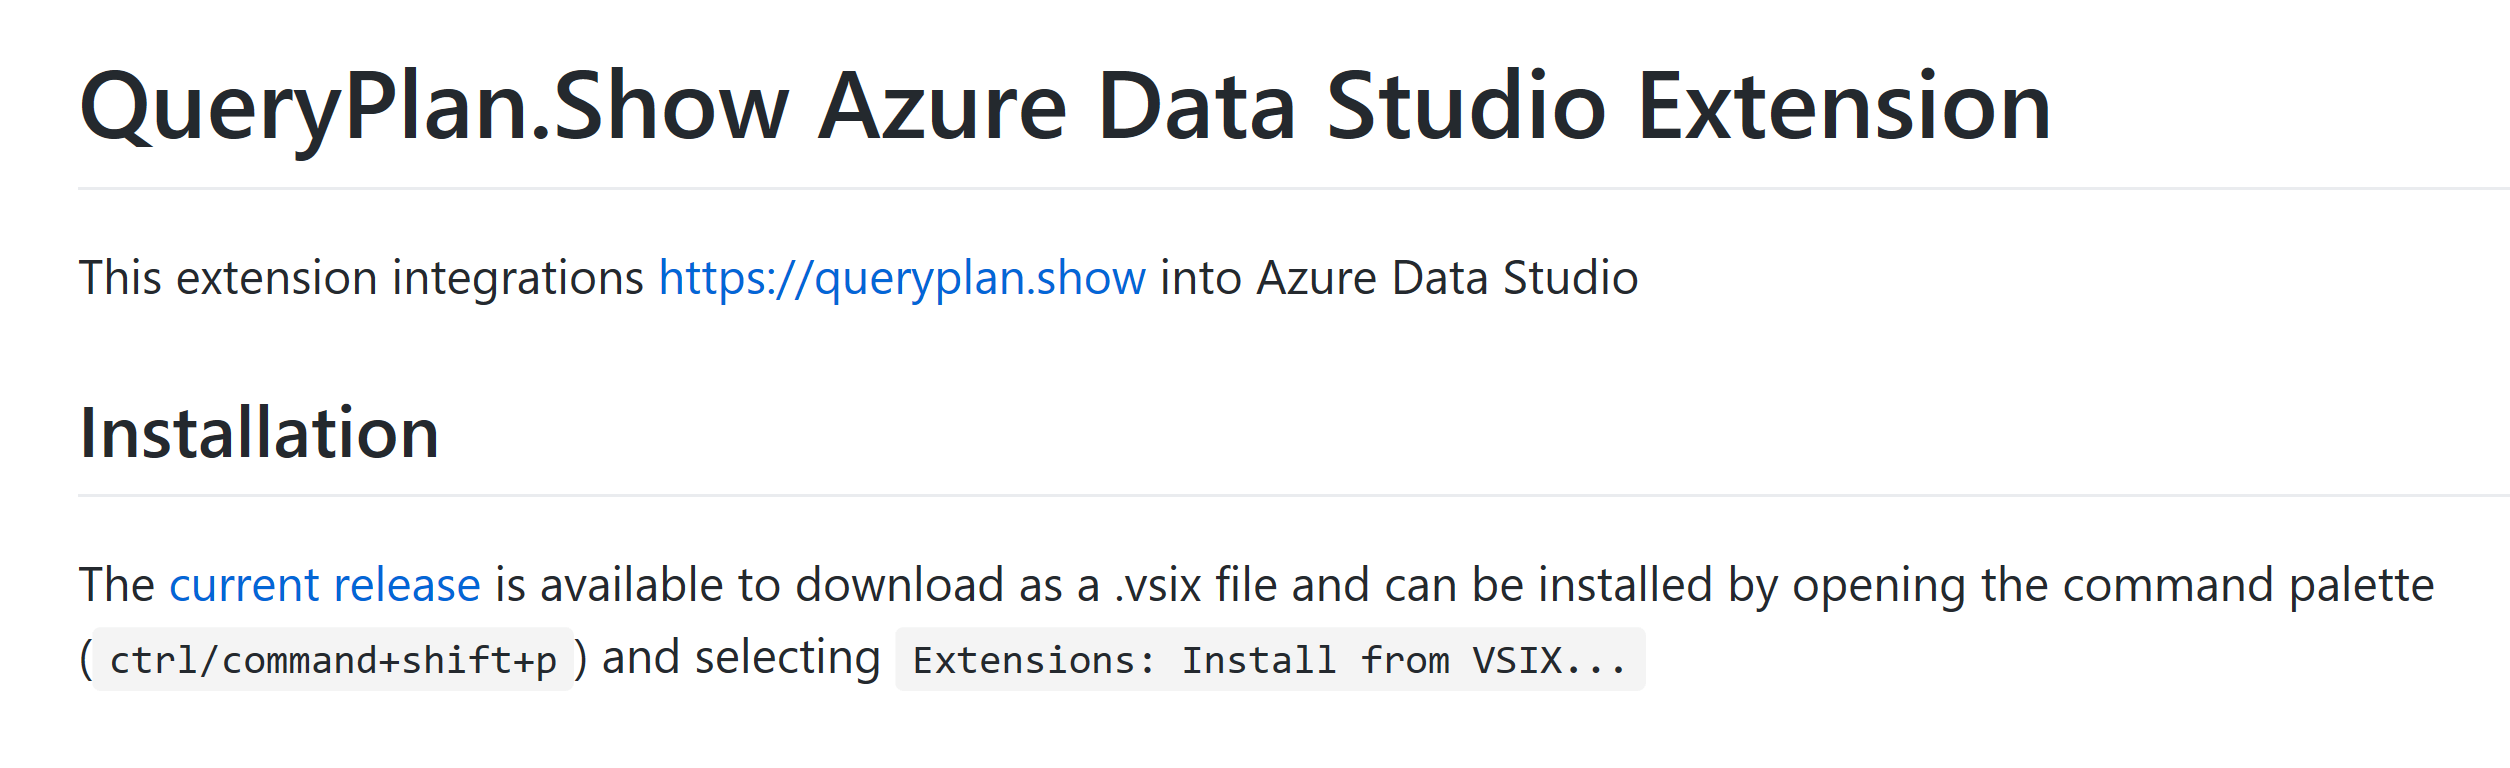Click the word 'Studio' in the title
The height and width of the screenshot is (768, 2510).
point(1466,107)
